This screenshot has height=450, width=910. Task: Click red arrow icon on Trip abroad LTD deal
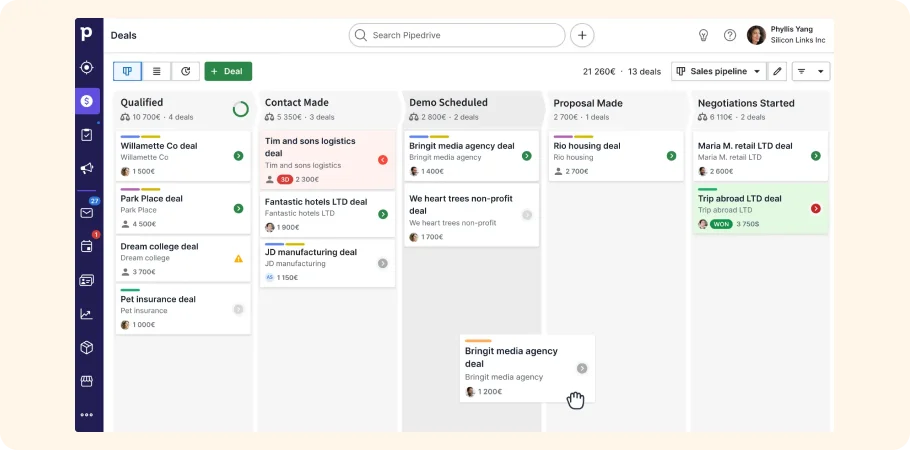pyautogui.click(x=816, y=208)
